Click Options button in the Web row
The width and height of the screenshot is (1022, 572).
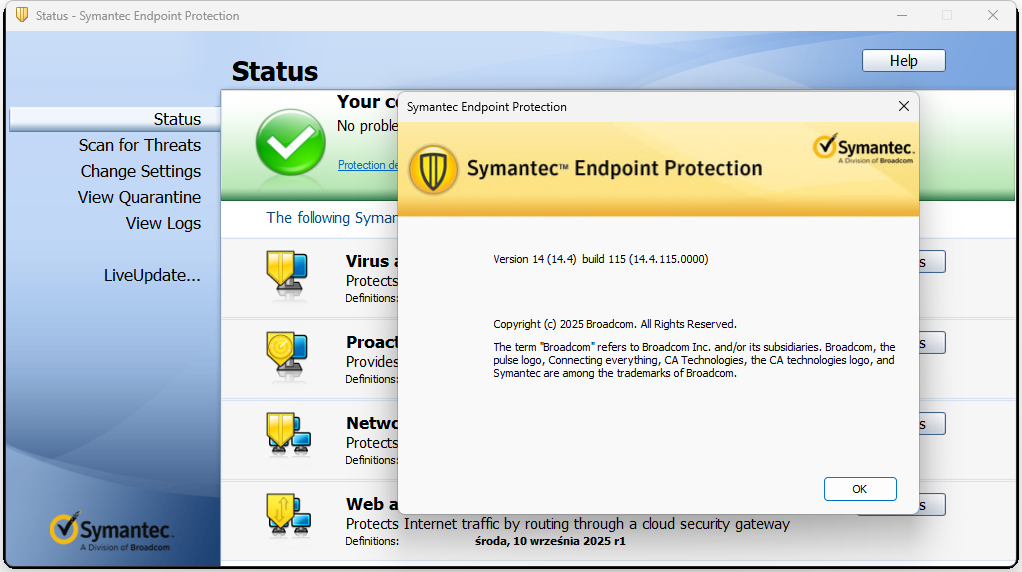click(932, 505)
